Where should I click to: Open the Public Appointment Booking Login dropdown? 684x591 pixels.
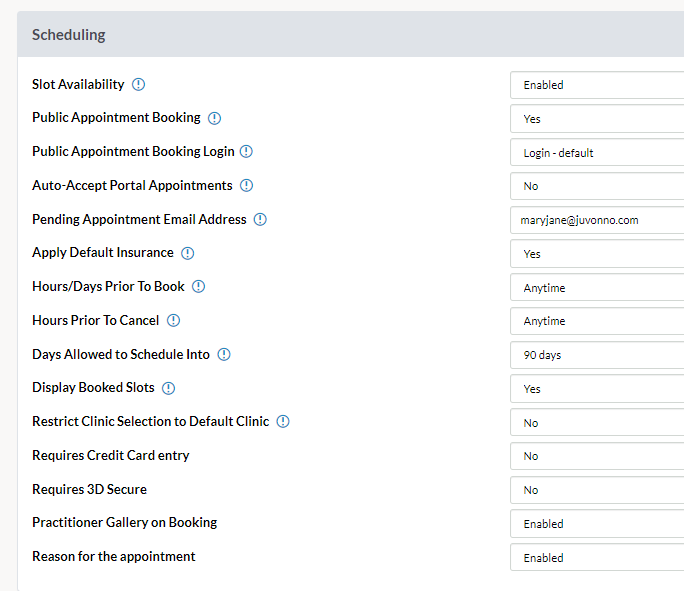597,153
